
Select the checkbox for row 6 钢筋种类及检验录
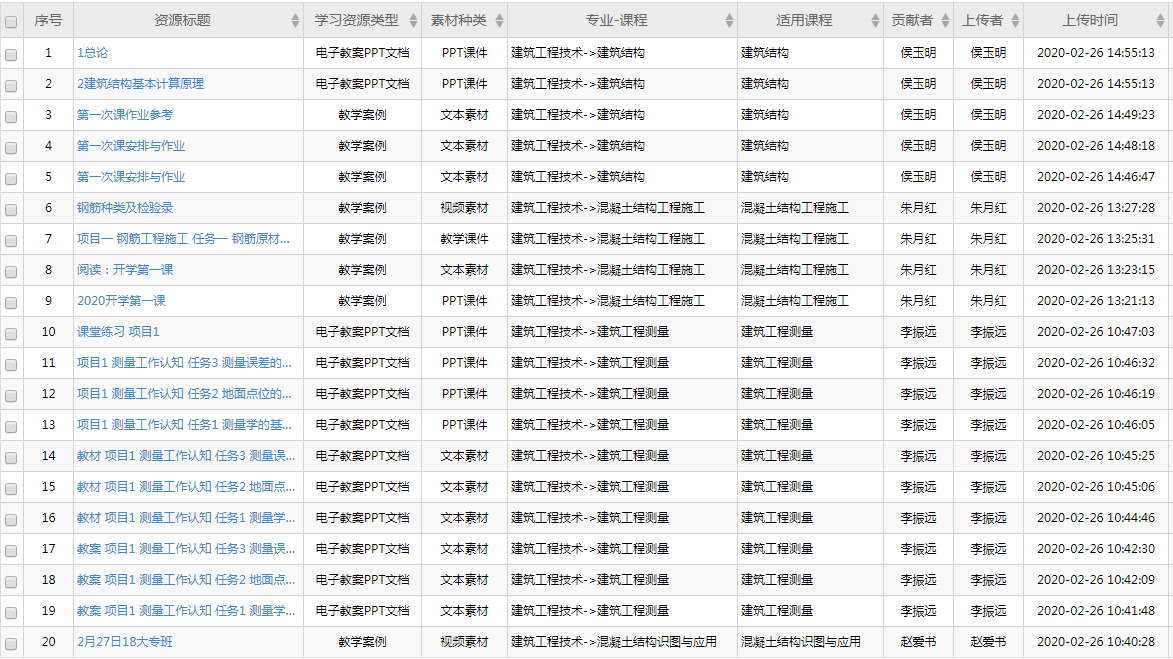[x=11, y=209]
